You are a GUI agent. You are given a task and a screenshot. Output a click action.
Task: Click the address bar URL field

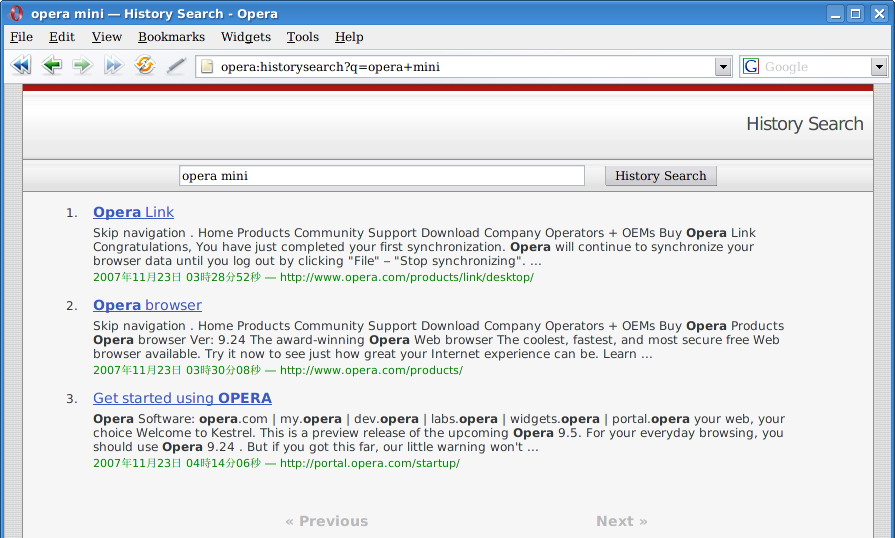[460, 67]
